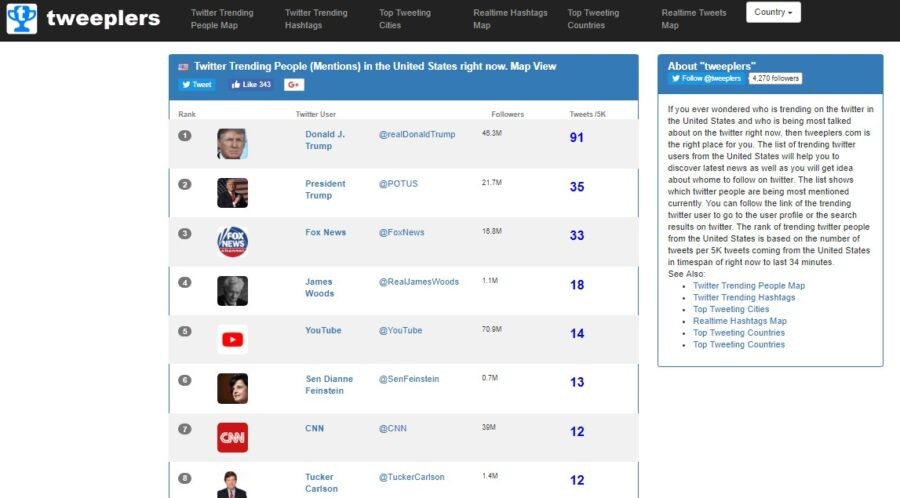The width and height of the screenshot is (900, 498).
Task: Click the tweeplers trophy logo icon
Action: click(22, 18)
